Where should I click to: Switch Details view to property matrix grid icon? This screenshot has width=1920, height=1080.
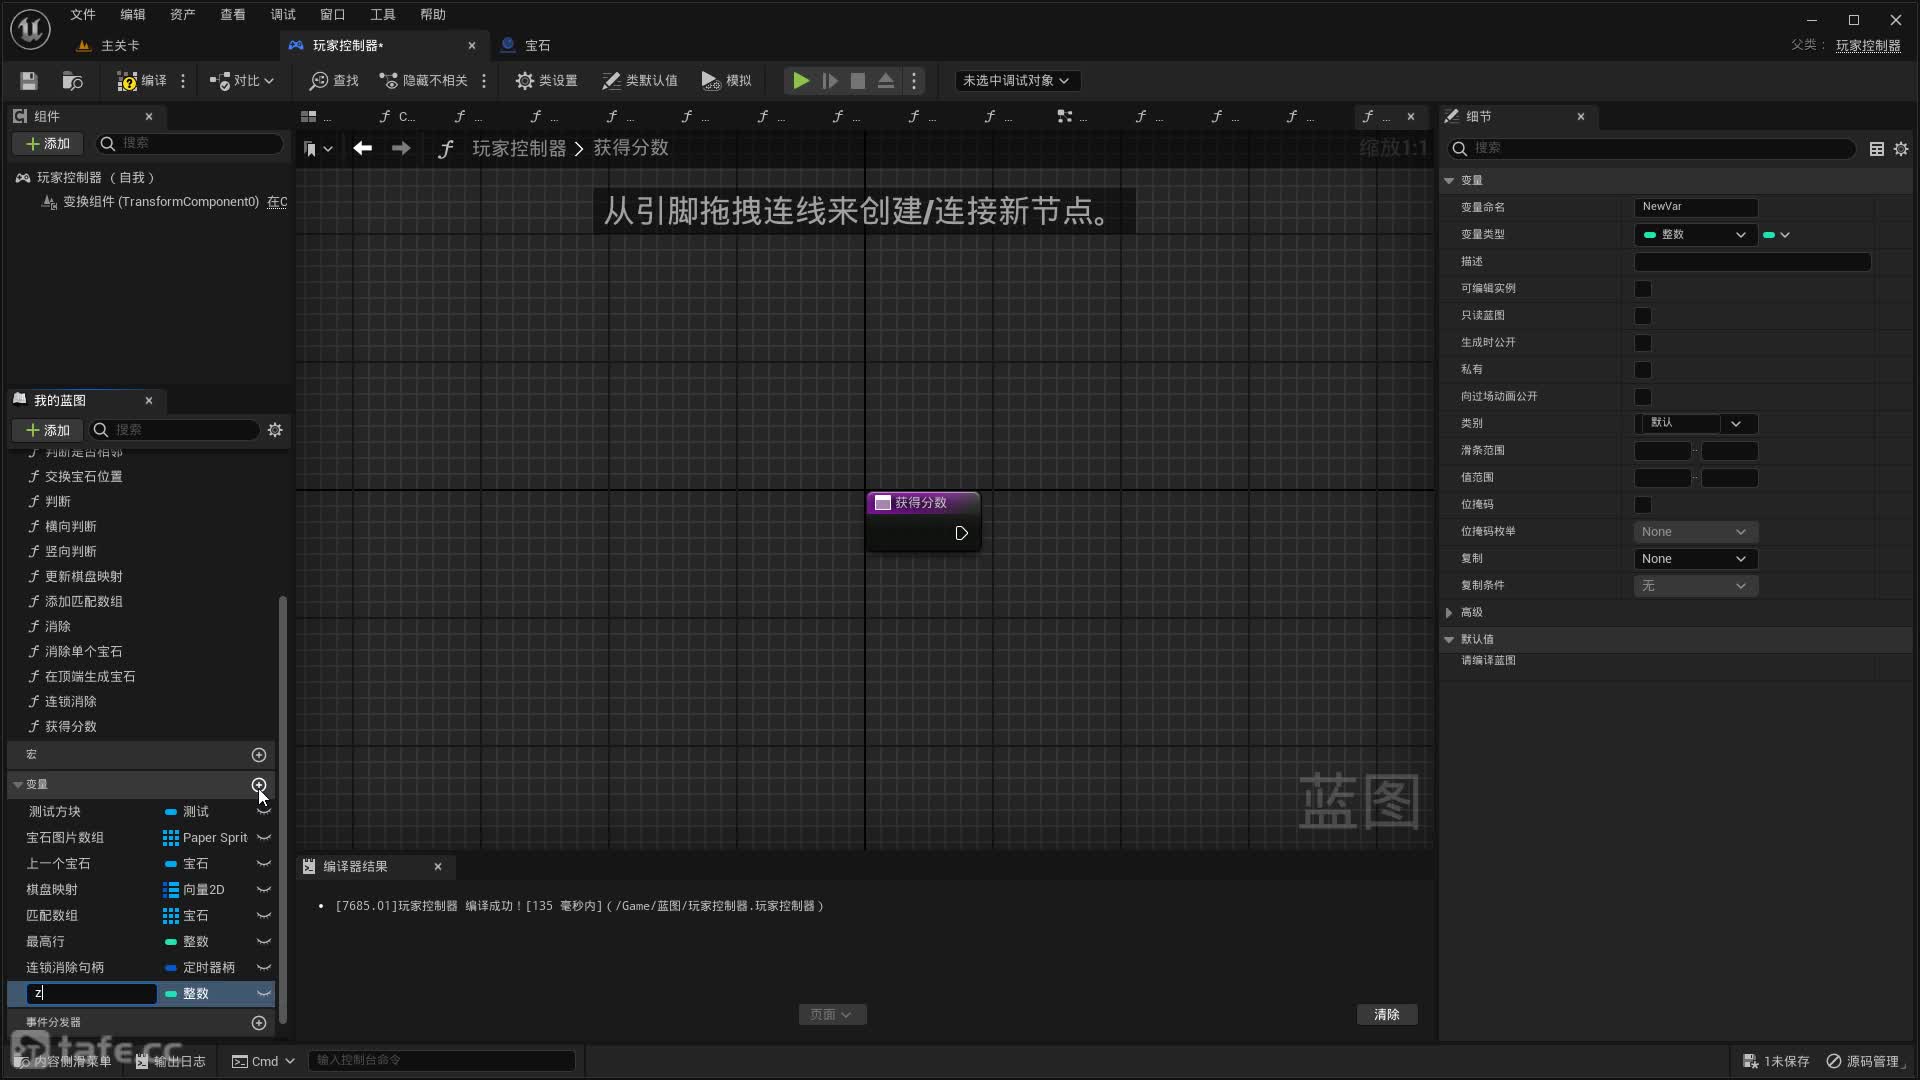click(x=1877, y=149)
